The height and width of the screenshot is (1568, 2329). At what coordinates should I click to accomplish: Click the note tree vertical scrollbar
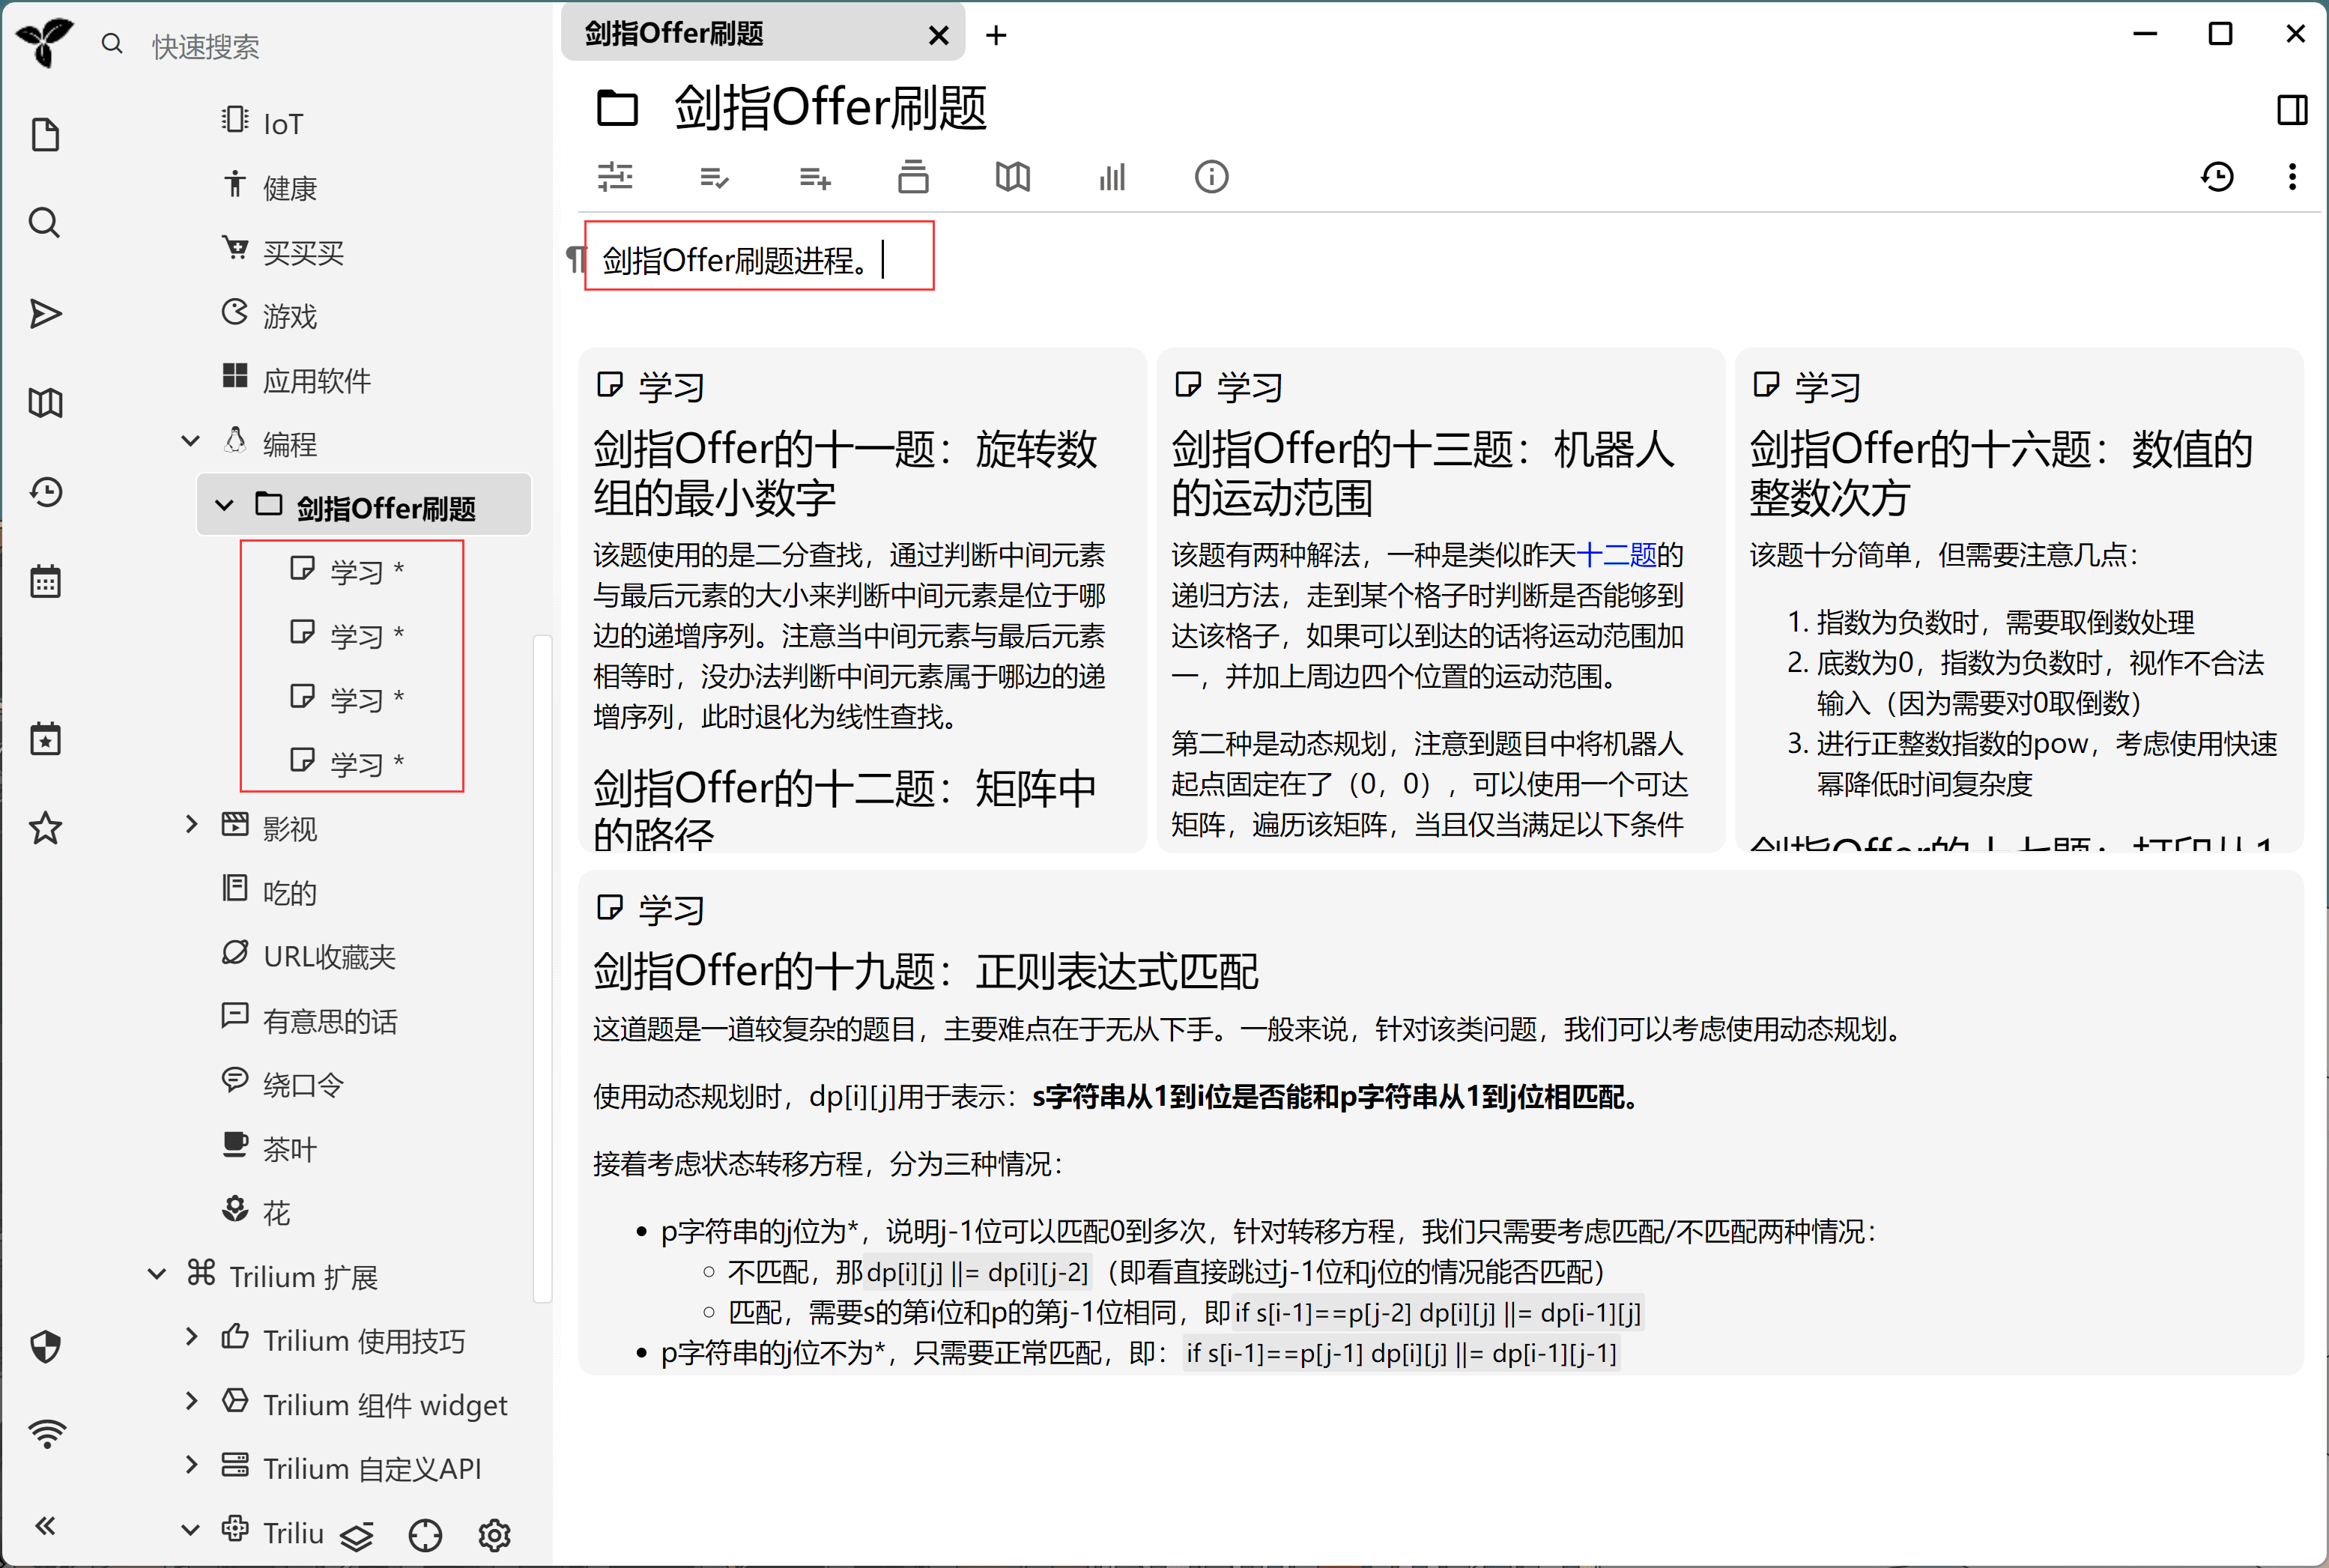tap(543, 968)
